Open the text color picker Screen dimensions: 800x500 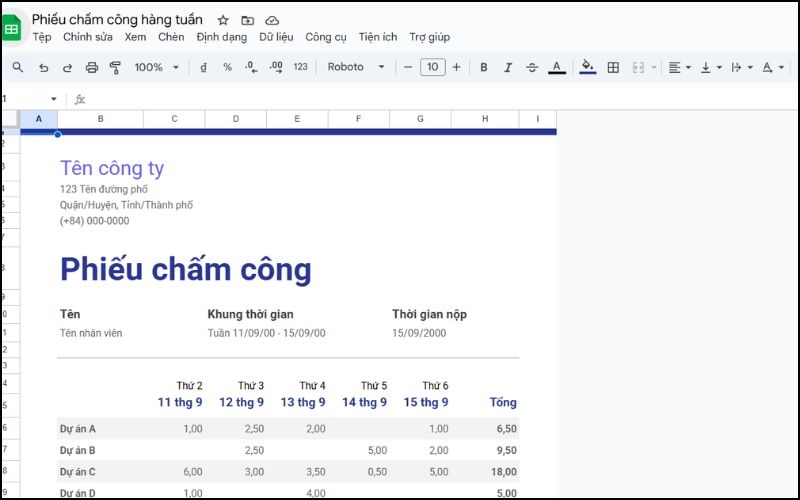pos(557,67)
